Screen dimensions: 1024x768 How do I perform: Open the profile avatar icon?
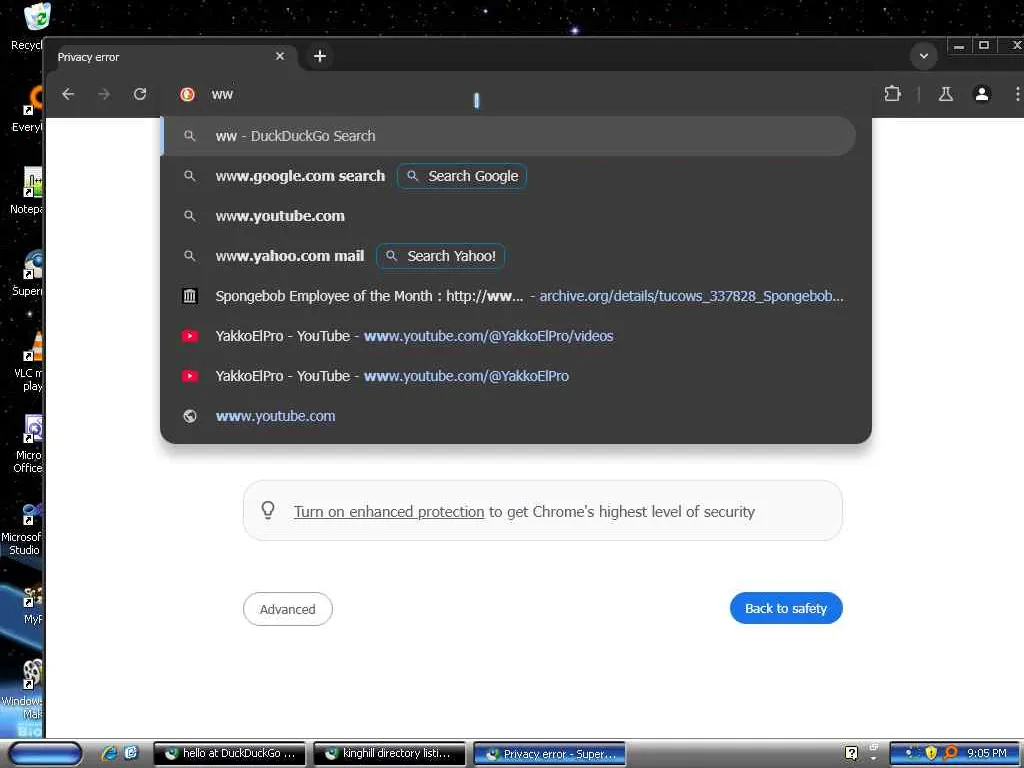tap(982, 94)
